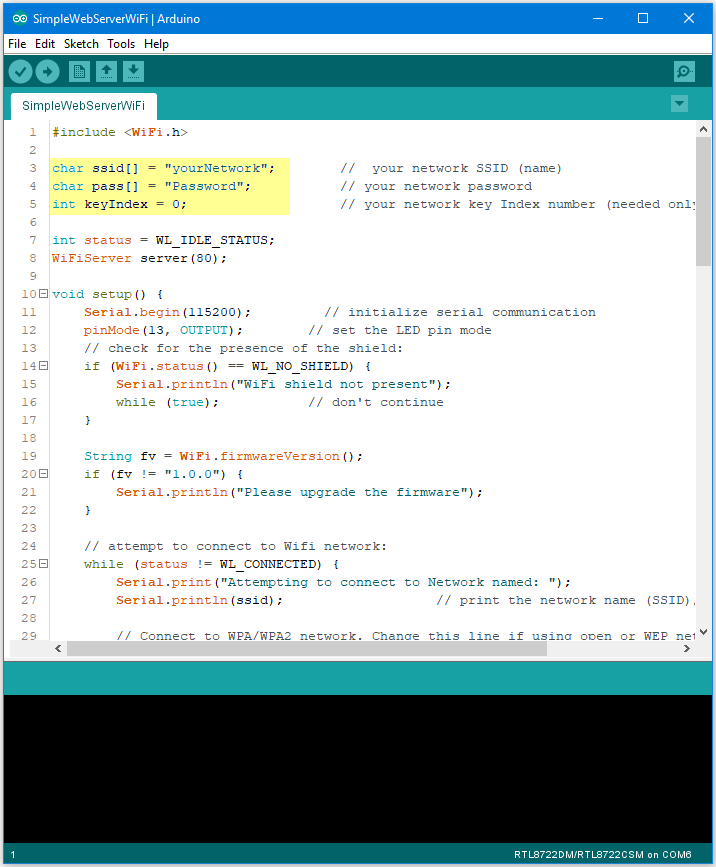The image size is (716, 867).
Task: Open the Serial Monitor magnifier icon
Action: [x=684, y=72]
